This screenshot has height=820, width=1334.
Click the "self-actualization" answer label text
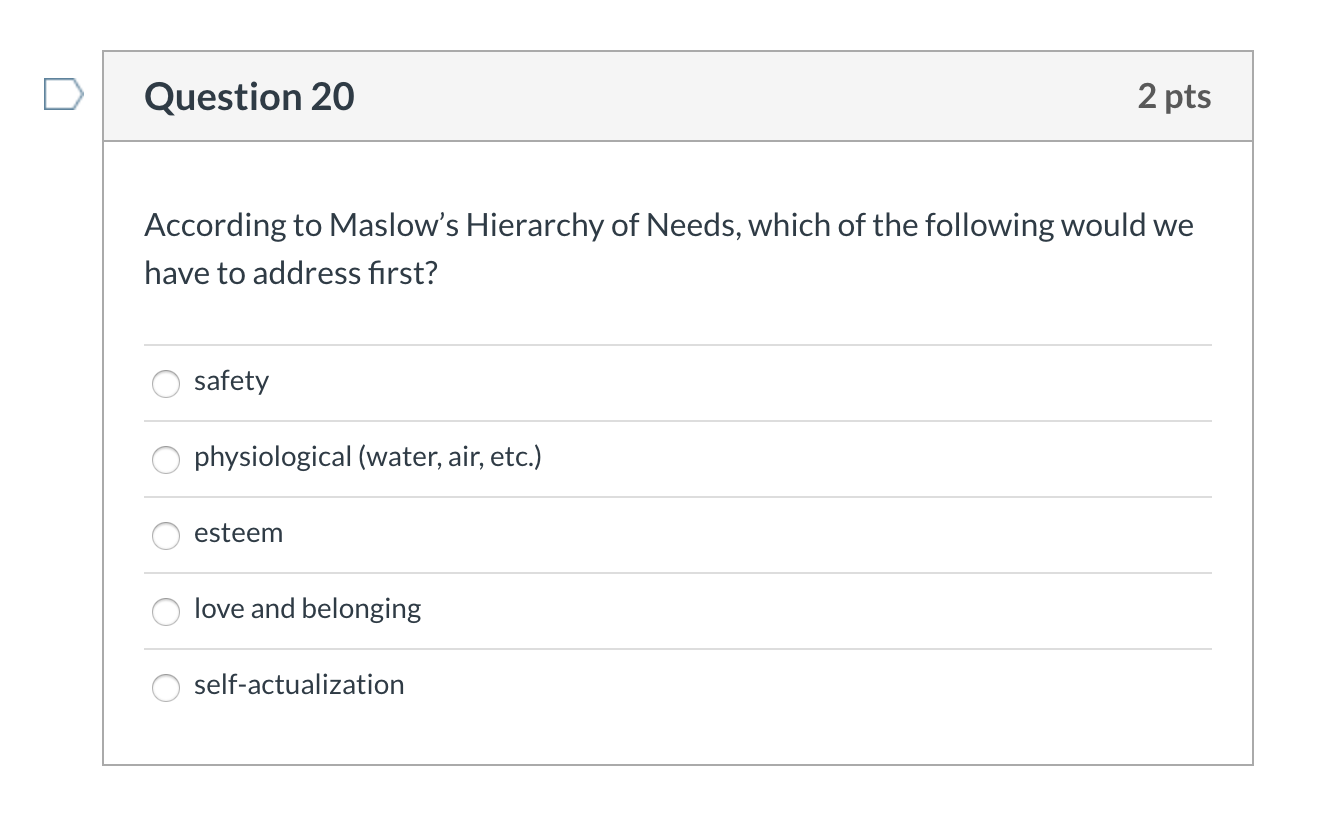(x=299, y=685)
